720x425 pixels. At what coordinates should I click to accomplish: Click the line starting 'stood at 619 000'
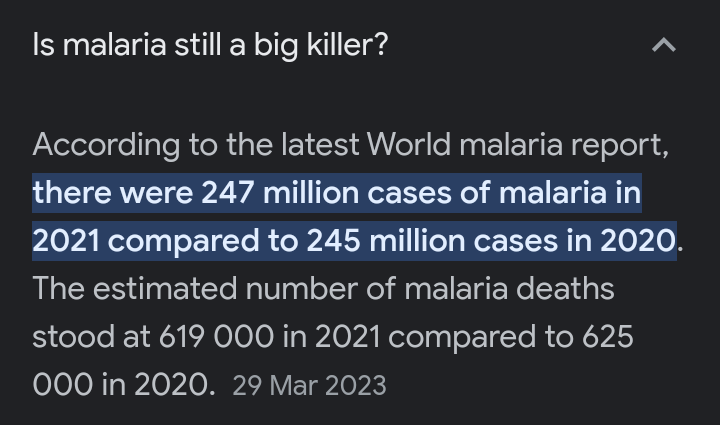(x=333, y=337)
